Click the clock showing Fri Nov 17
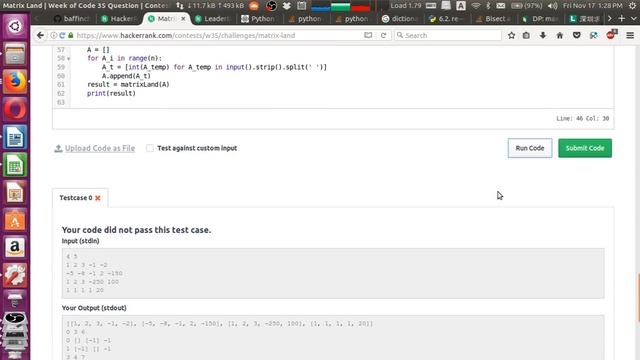The image size is (640, 360). (593, 6)
